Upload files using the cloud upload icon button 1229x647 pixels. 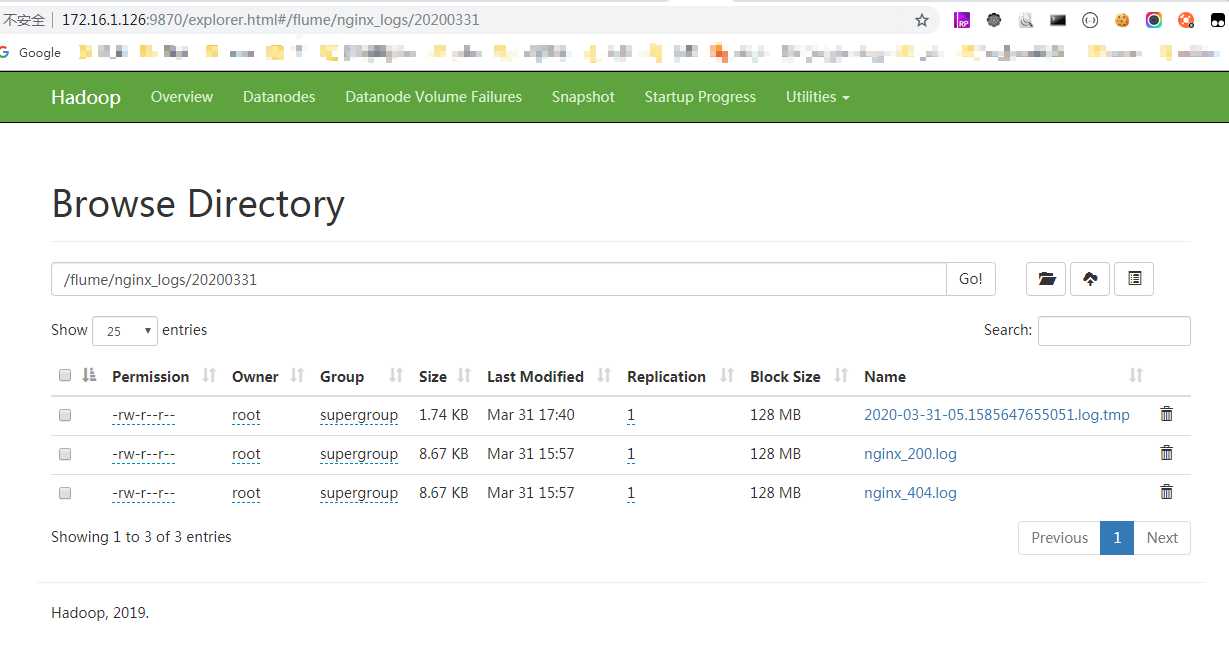pos(1090,279)
